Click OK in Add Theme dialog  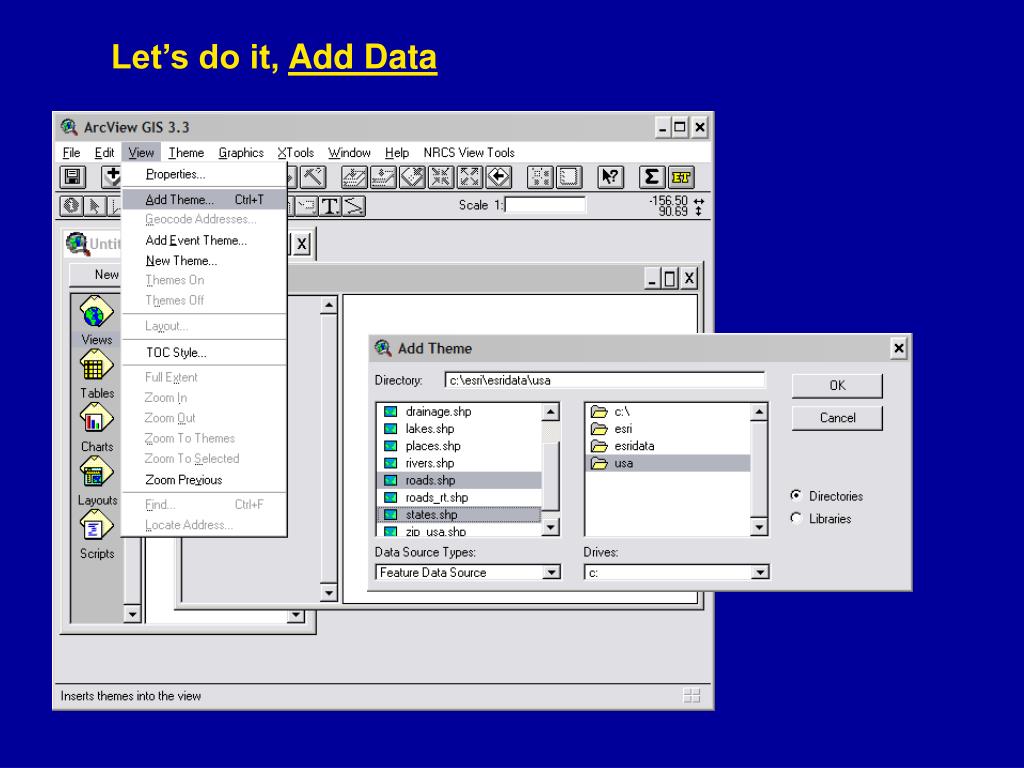[x=837, y=385]
